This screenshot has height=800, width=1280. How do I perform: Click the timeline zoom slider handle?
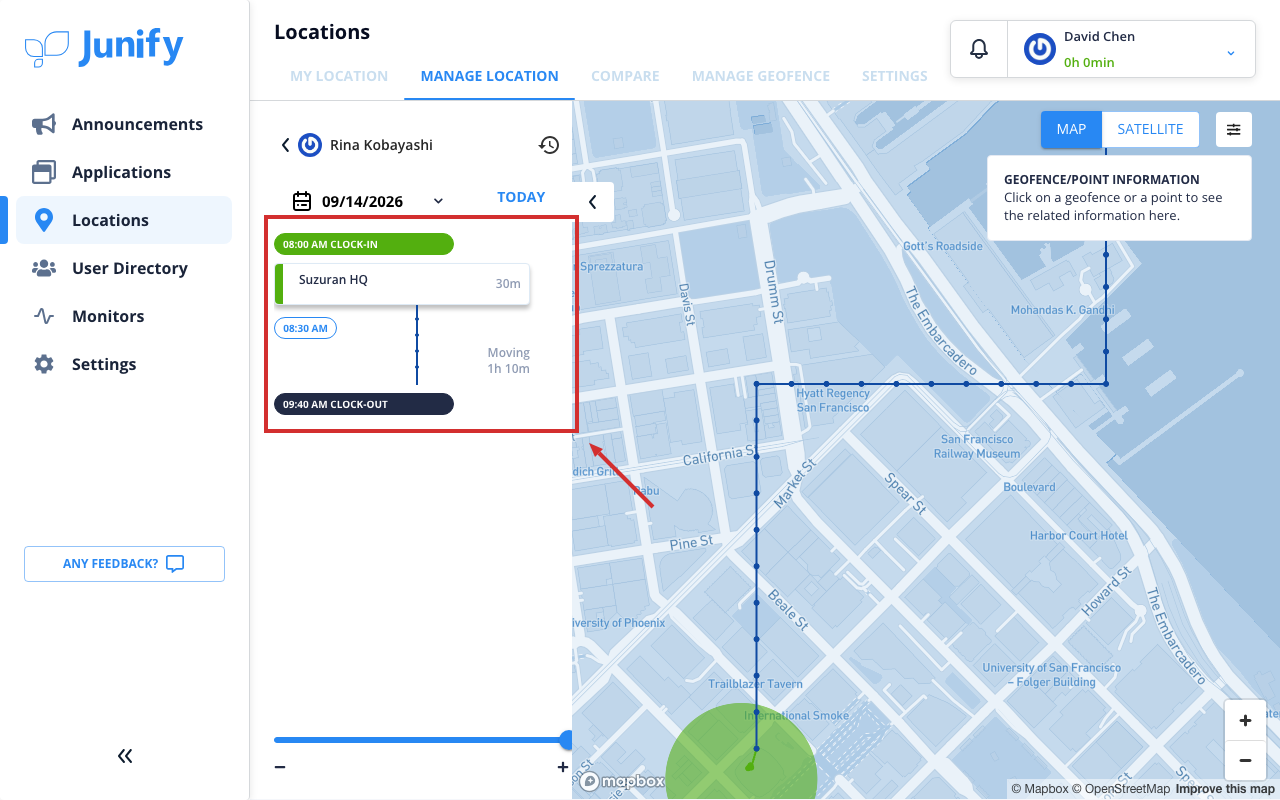pos(567,740)
